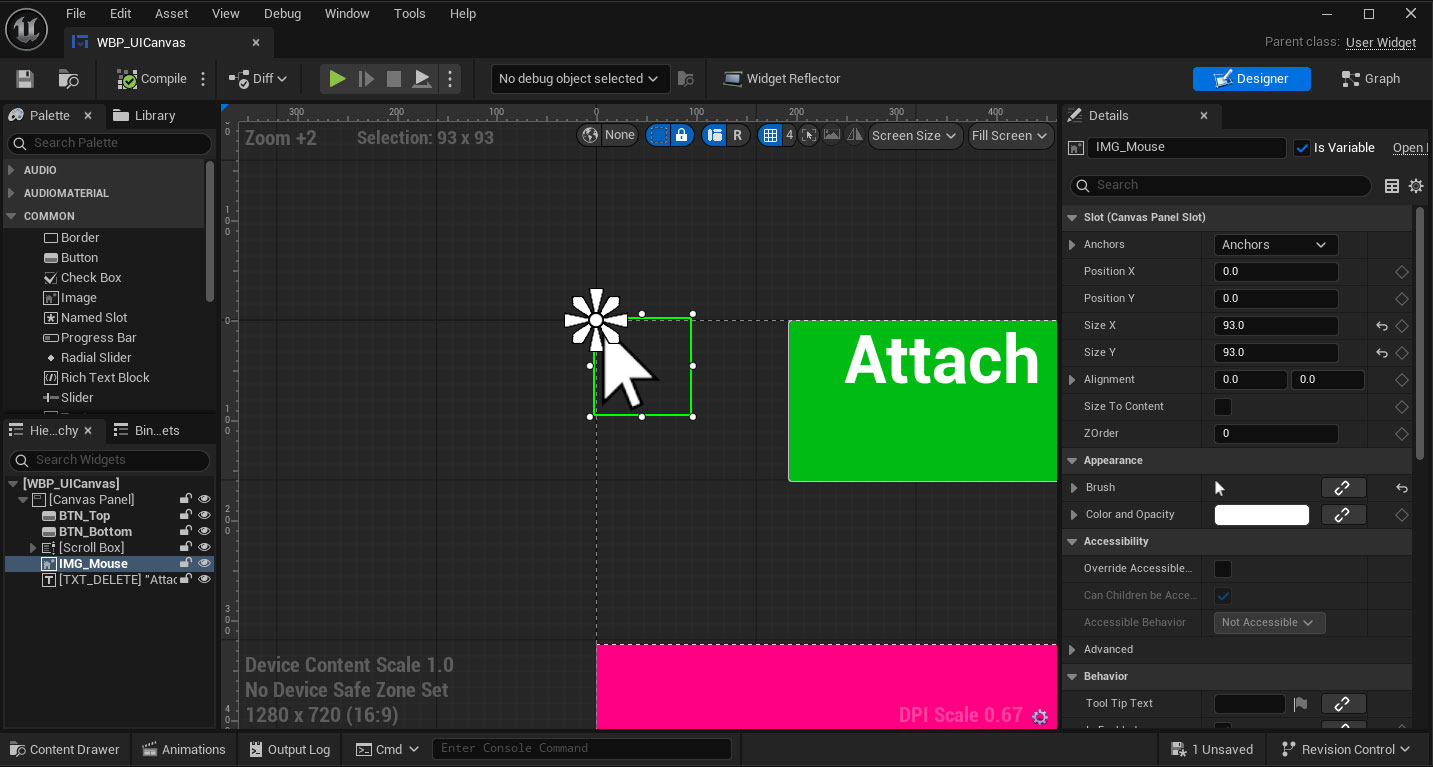Switch to the Graph tab

click(1370, 78)
